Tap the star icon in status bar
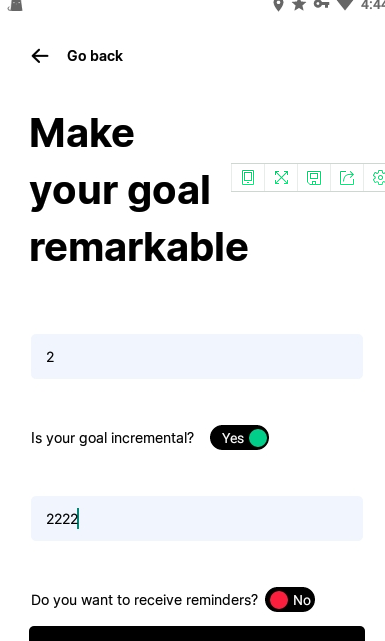 coord(299,5)
